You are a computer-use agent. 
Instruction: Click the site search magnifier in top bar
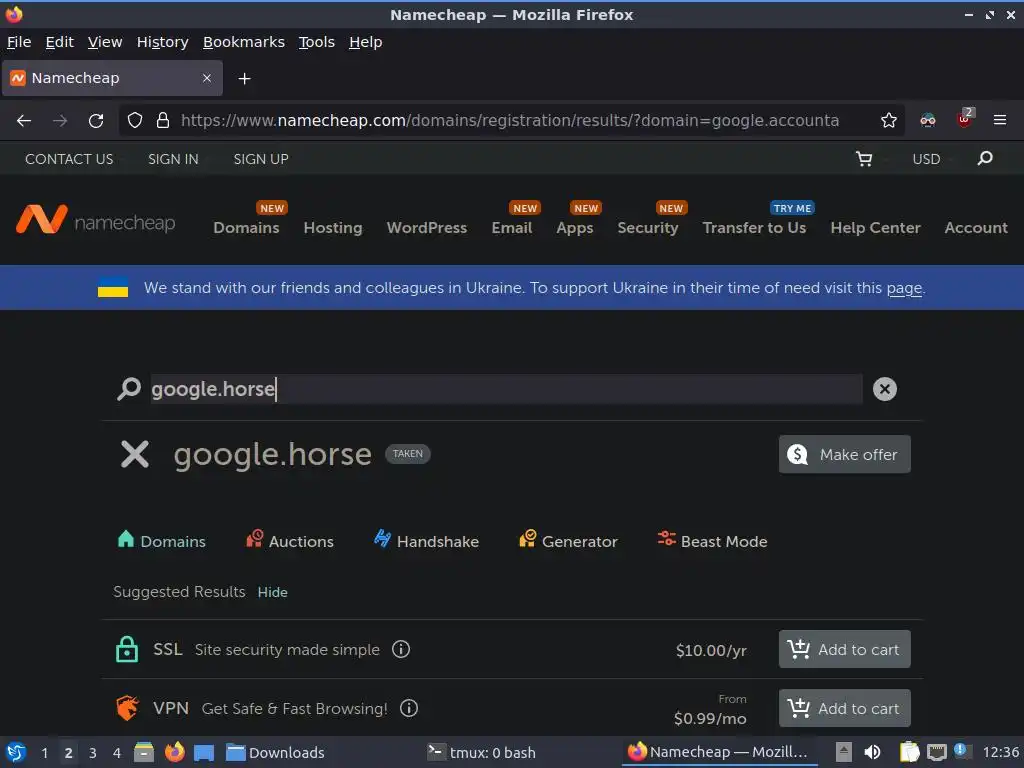[x=985, y=159]
